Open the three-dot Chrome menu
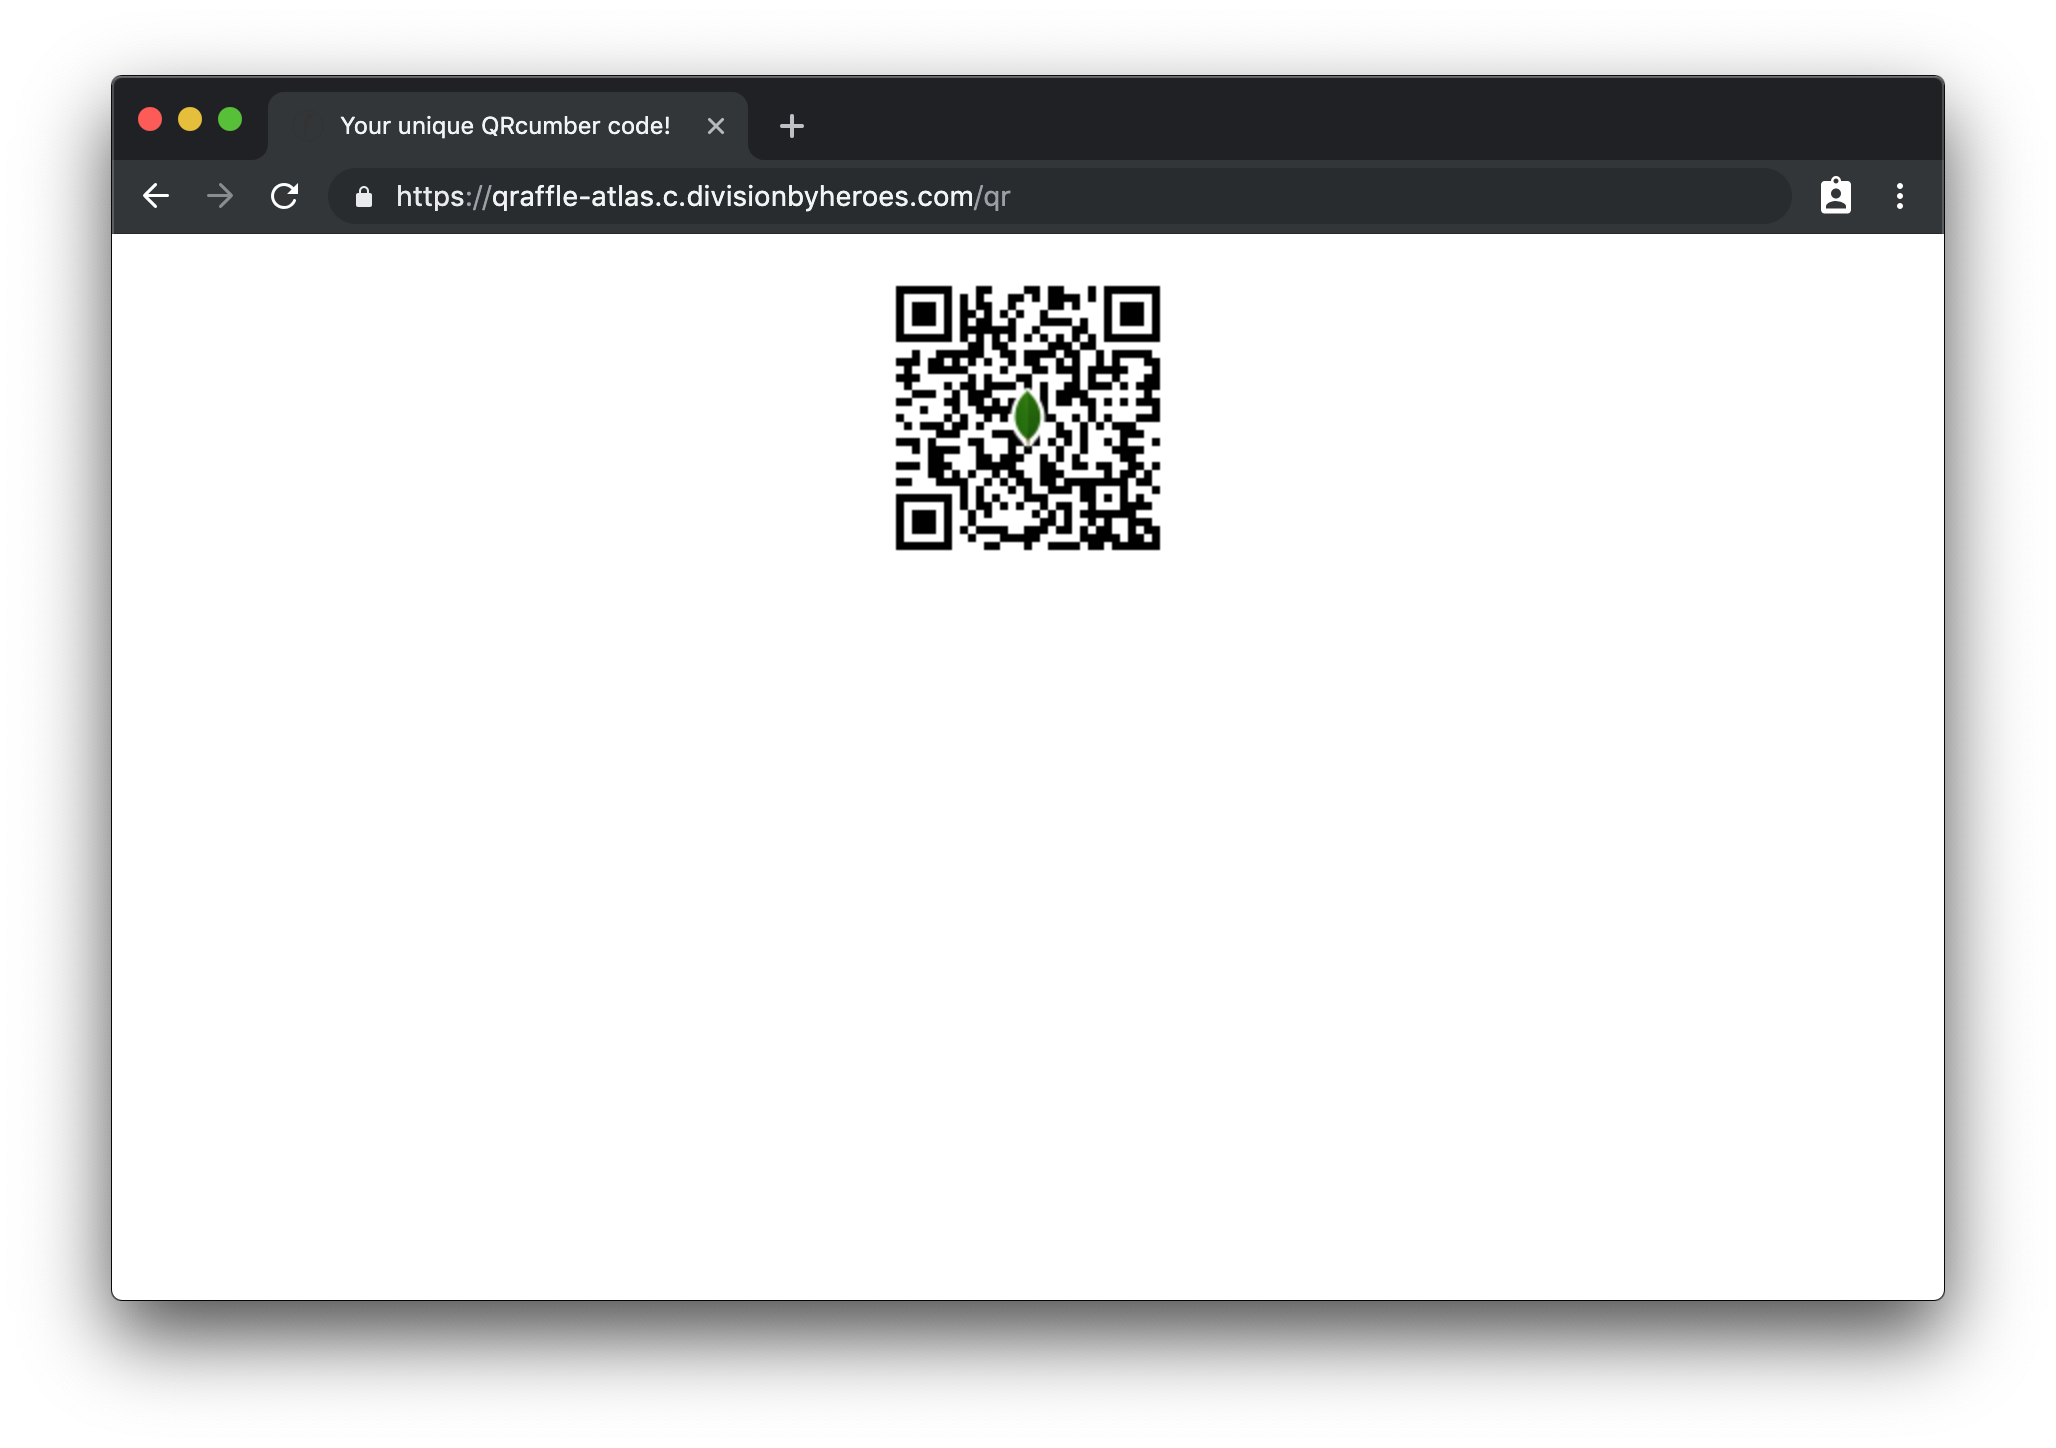 click(x=1899, y=196)
